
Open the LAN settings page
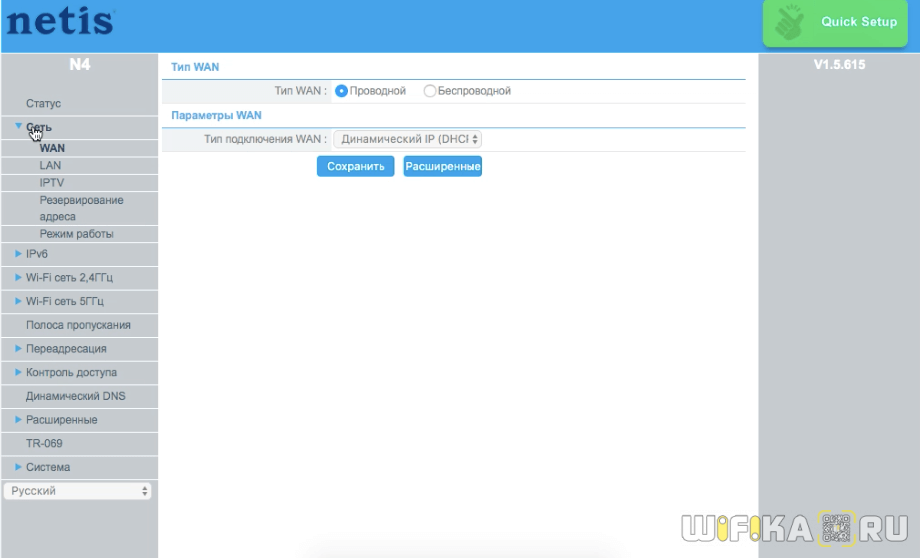(x=50, y=165)
